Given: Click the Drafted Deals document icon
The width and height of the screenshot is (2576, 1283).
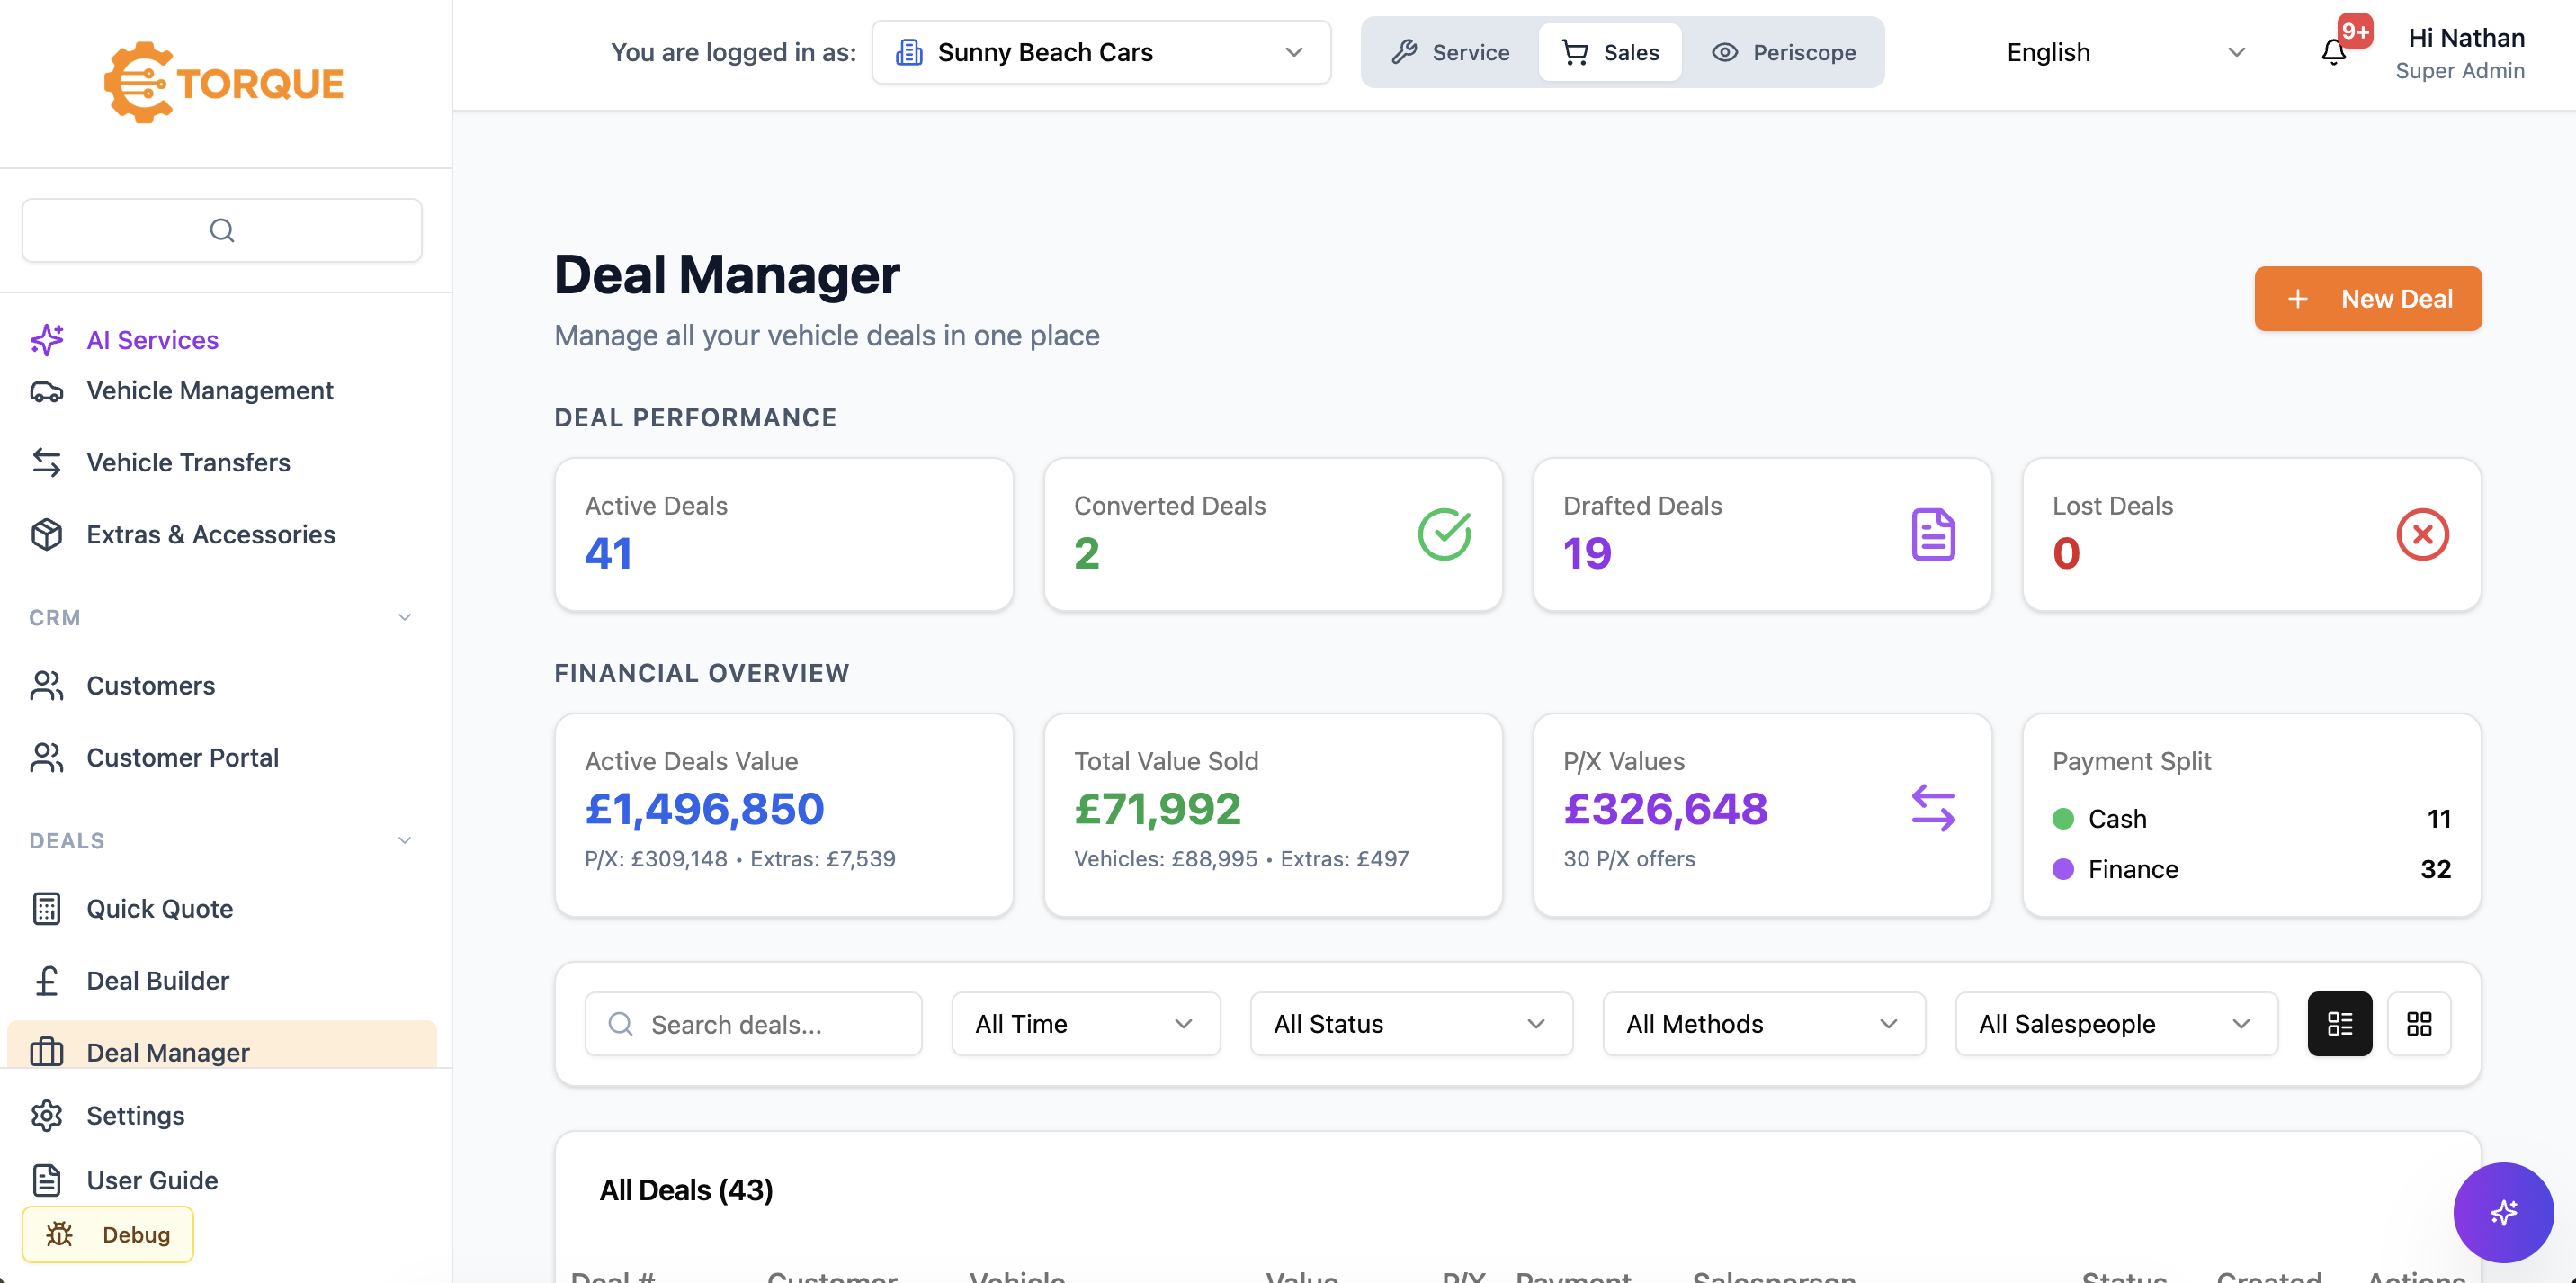Looking at the screenshot, I should (x=1933, y=534).
